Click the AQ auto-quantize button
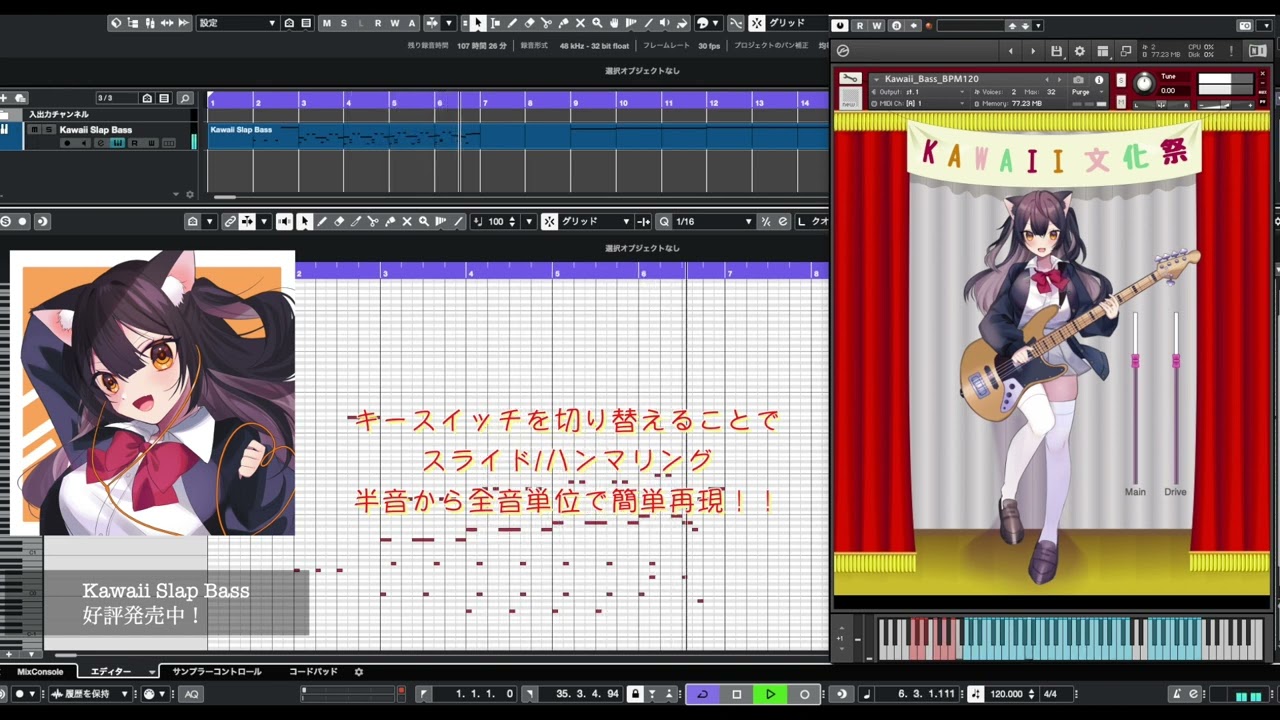The image size is (1280, 720). (x=191, y=694)
